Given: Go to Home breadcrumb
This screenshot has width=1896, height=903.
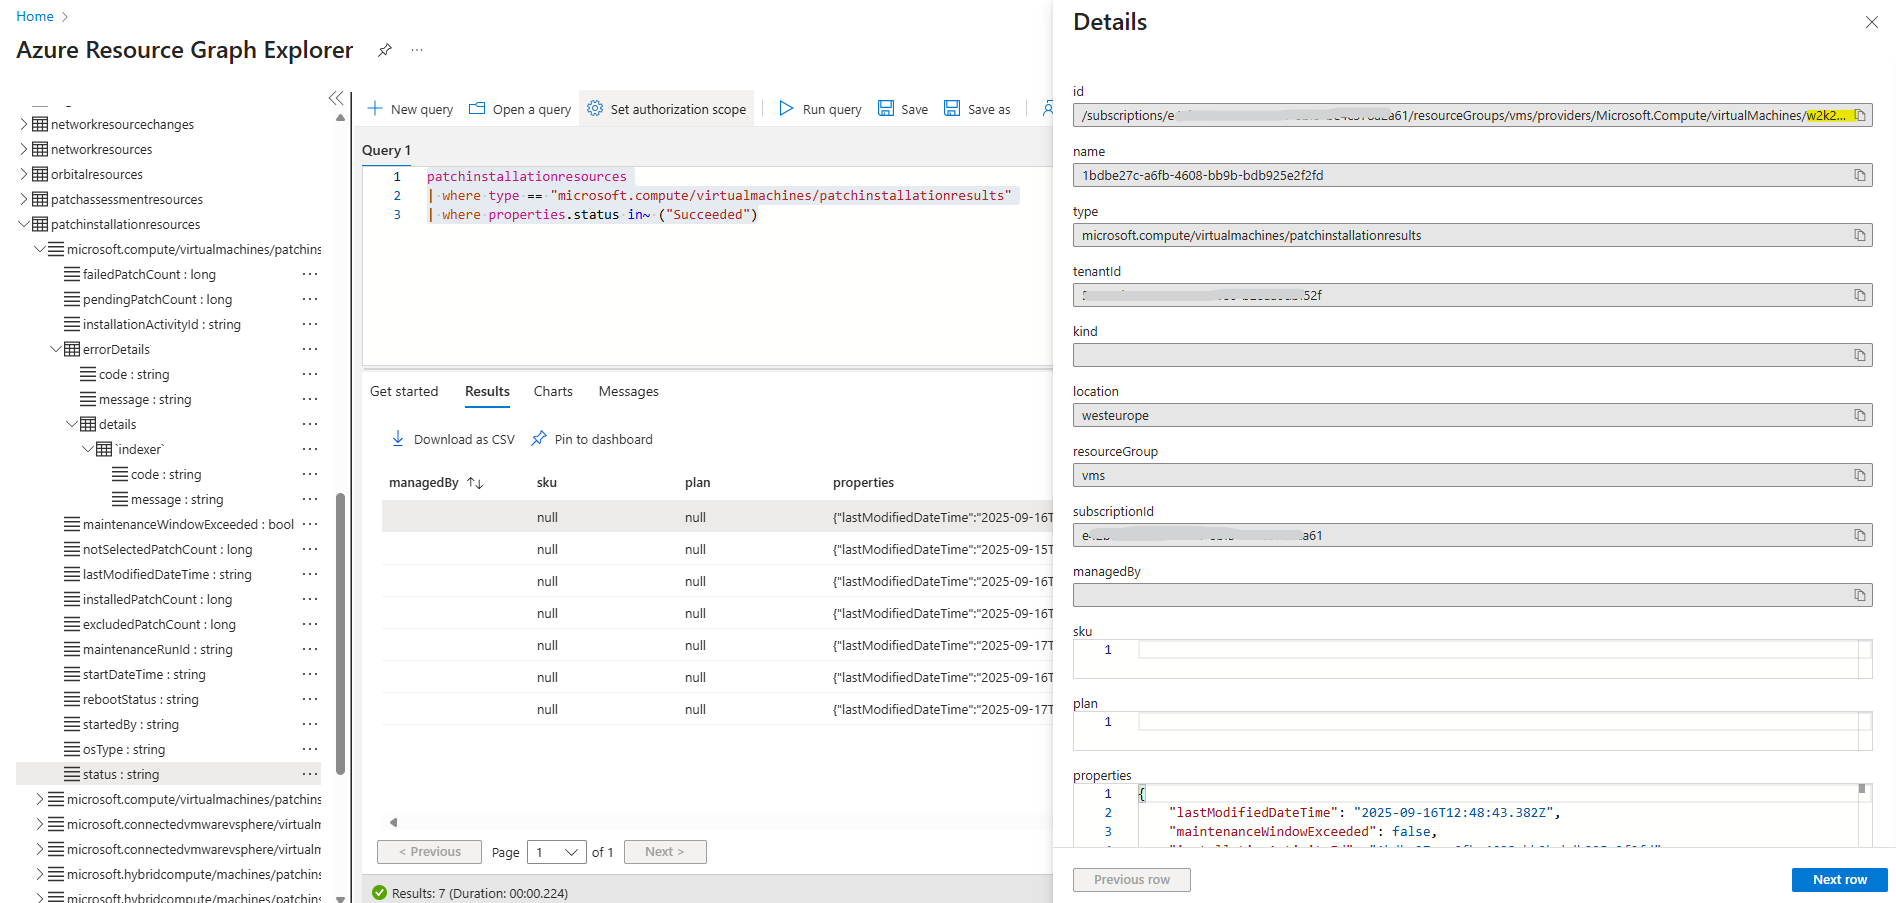Looking at the screenshot, I should (35, 16).
